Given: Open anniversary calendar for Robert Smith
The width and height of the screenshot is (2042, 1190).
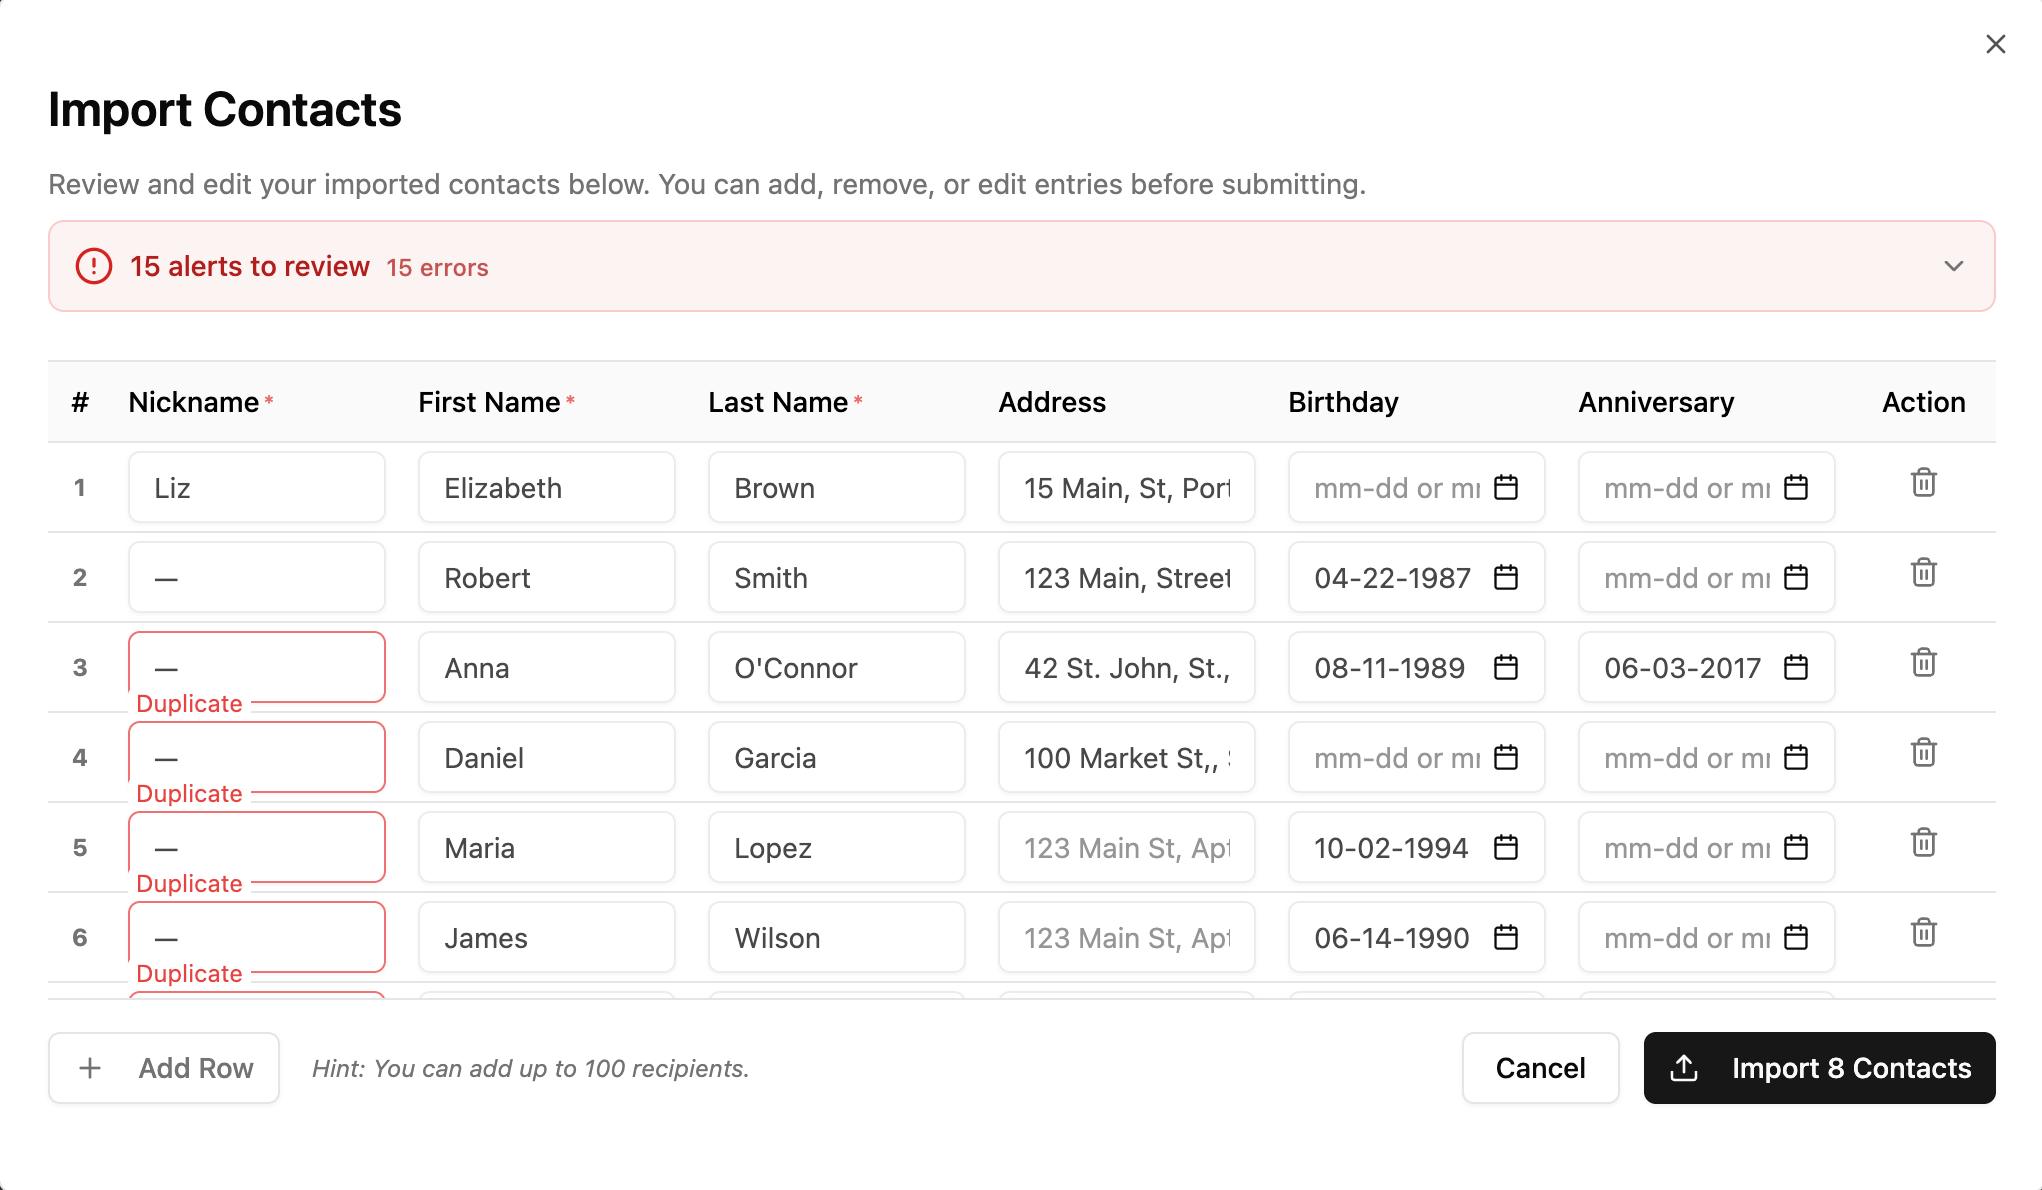Looking at the screenshot, I should [1795, 577].
